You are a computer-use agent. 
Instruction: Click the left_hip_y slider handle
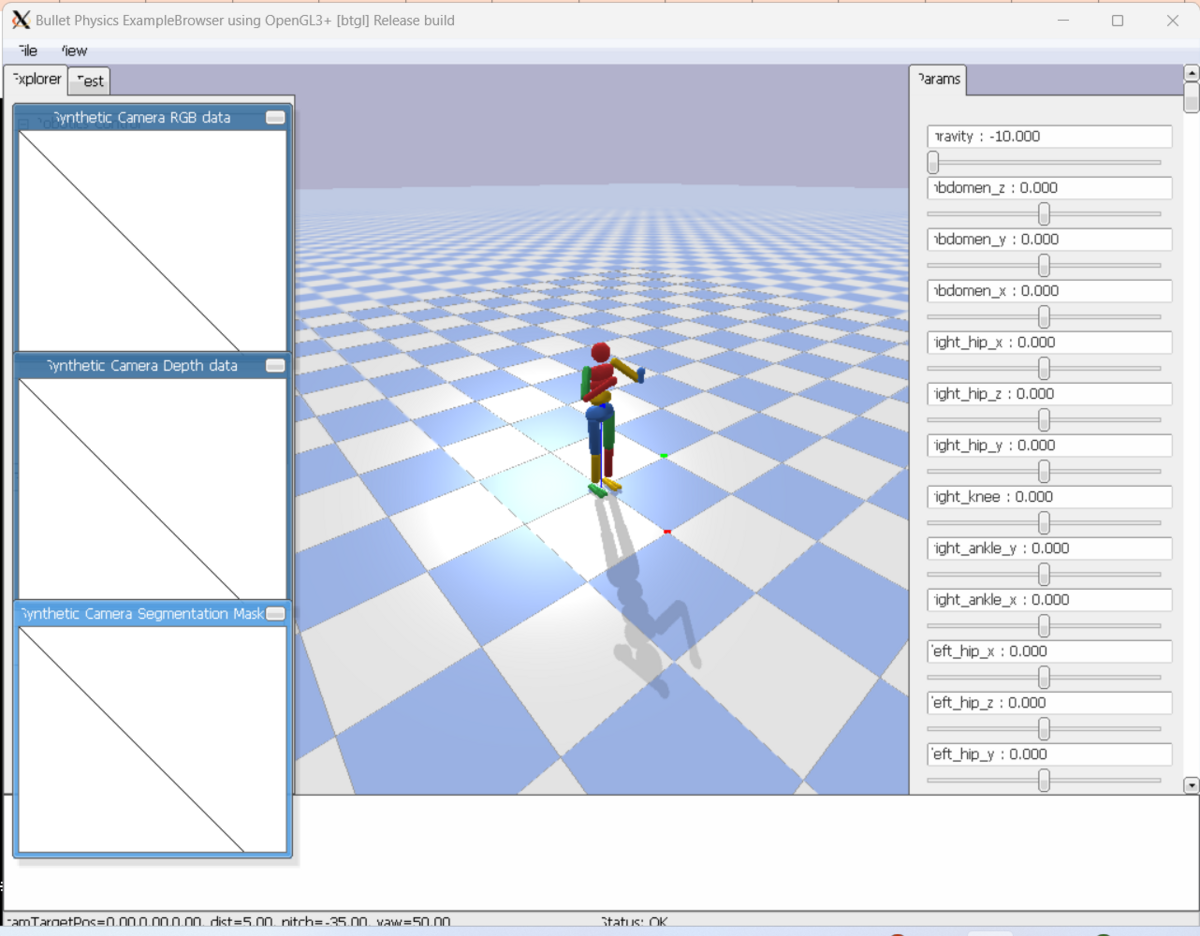1044,780
